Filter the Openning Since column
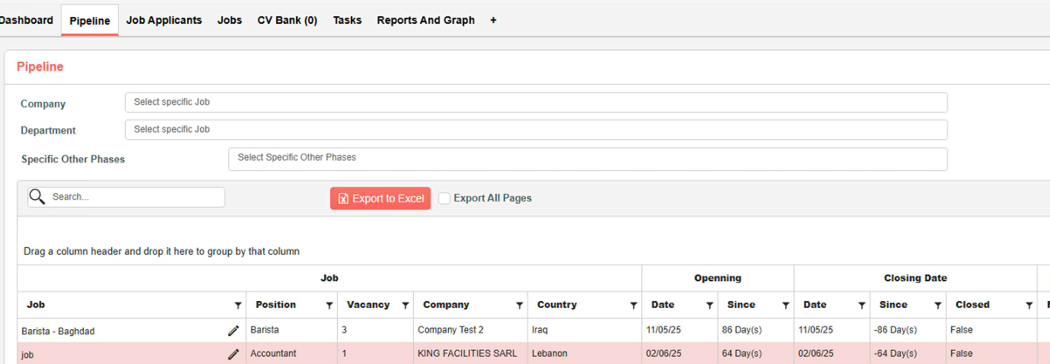This screenshot has width=1050, height=364. [785, 305]
